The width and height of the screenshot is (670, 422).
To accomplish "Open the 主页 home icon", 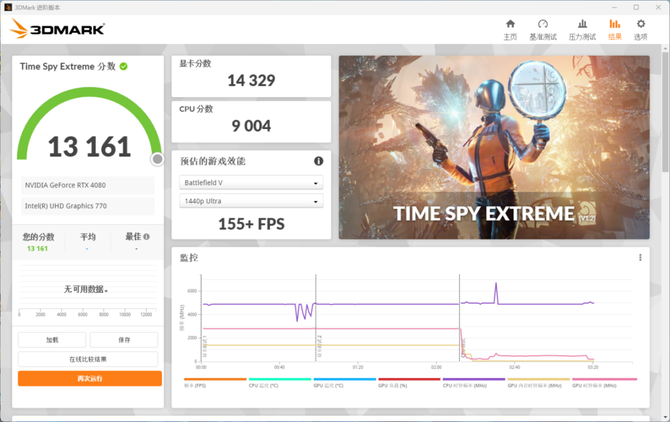I will point(510,29).
